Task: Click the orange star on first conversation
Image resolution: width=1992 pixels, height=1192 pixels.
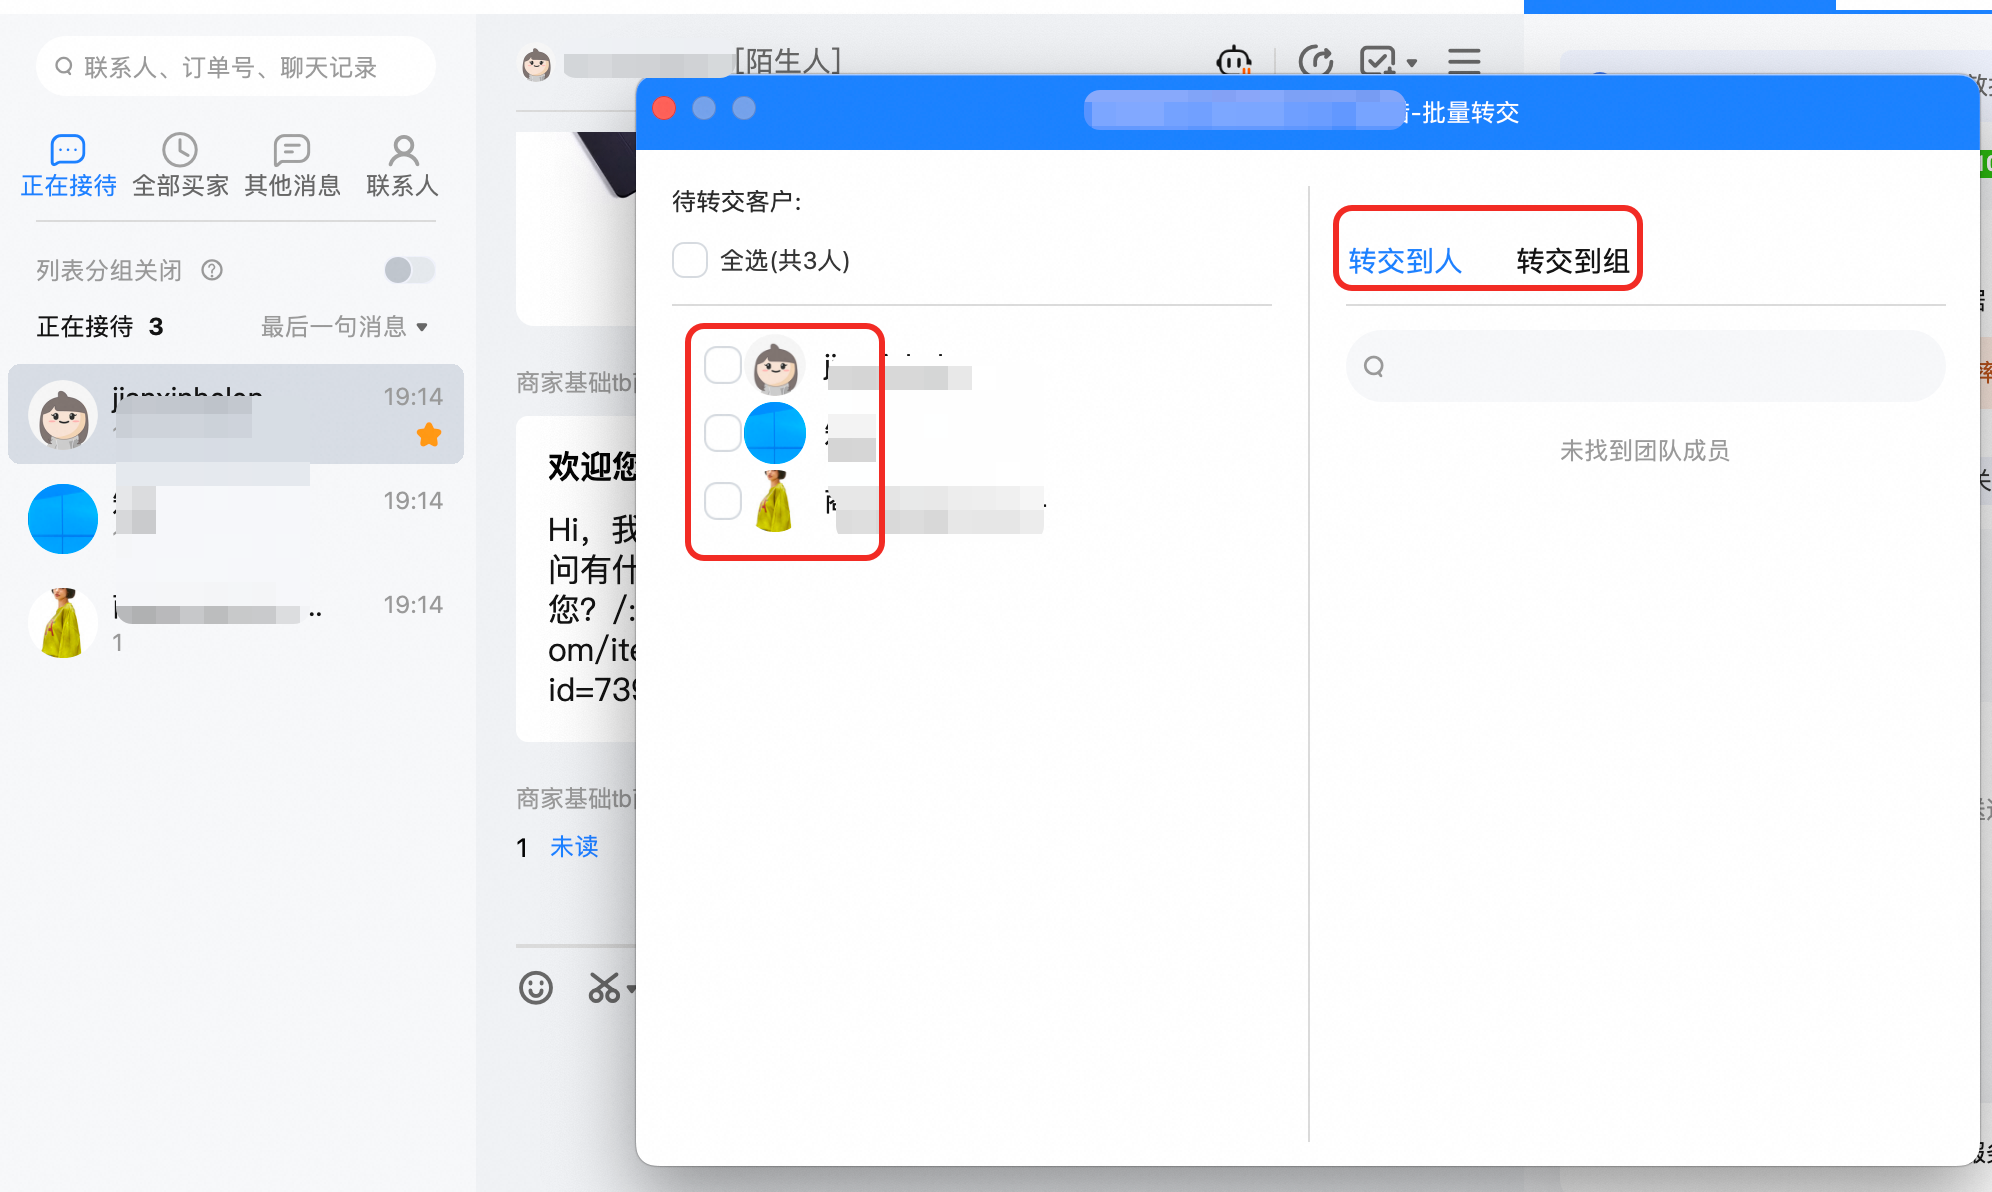Action: pyautogui.click(x=429, y=435)
